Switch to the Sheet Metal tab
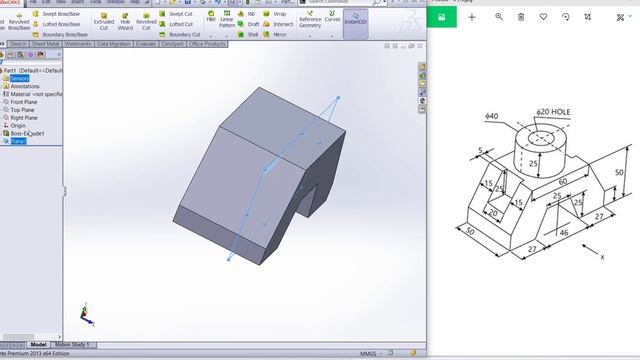 (46, 44)
